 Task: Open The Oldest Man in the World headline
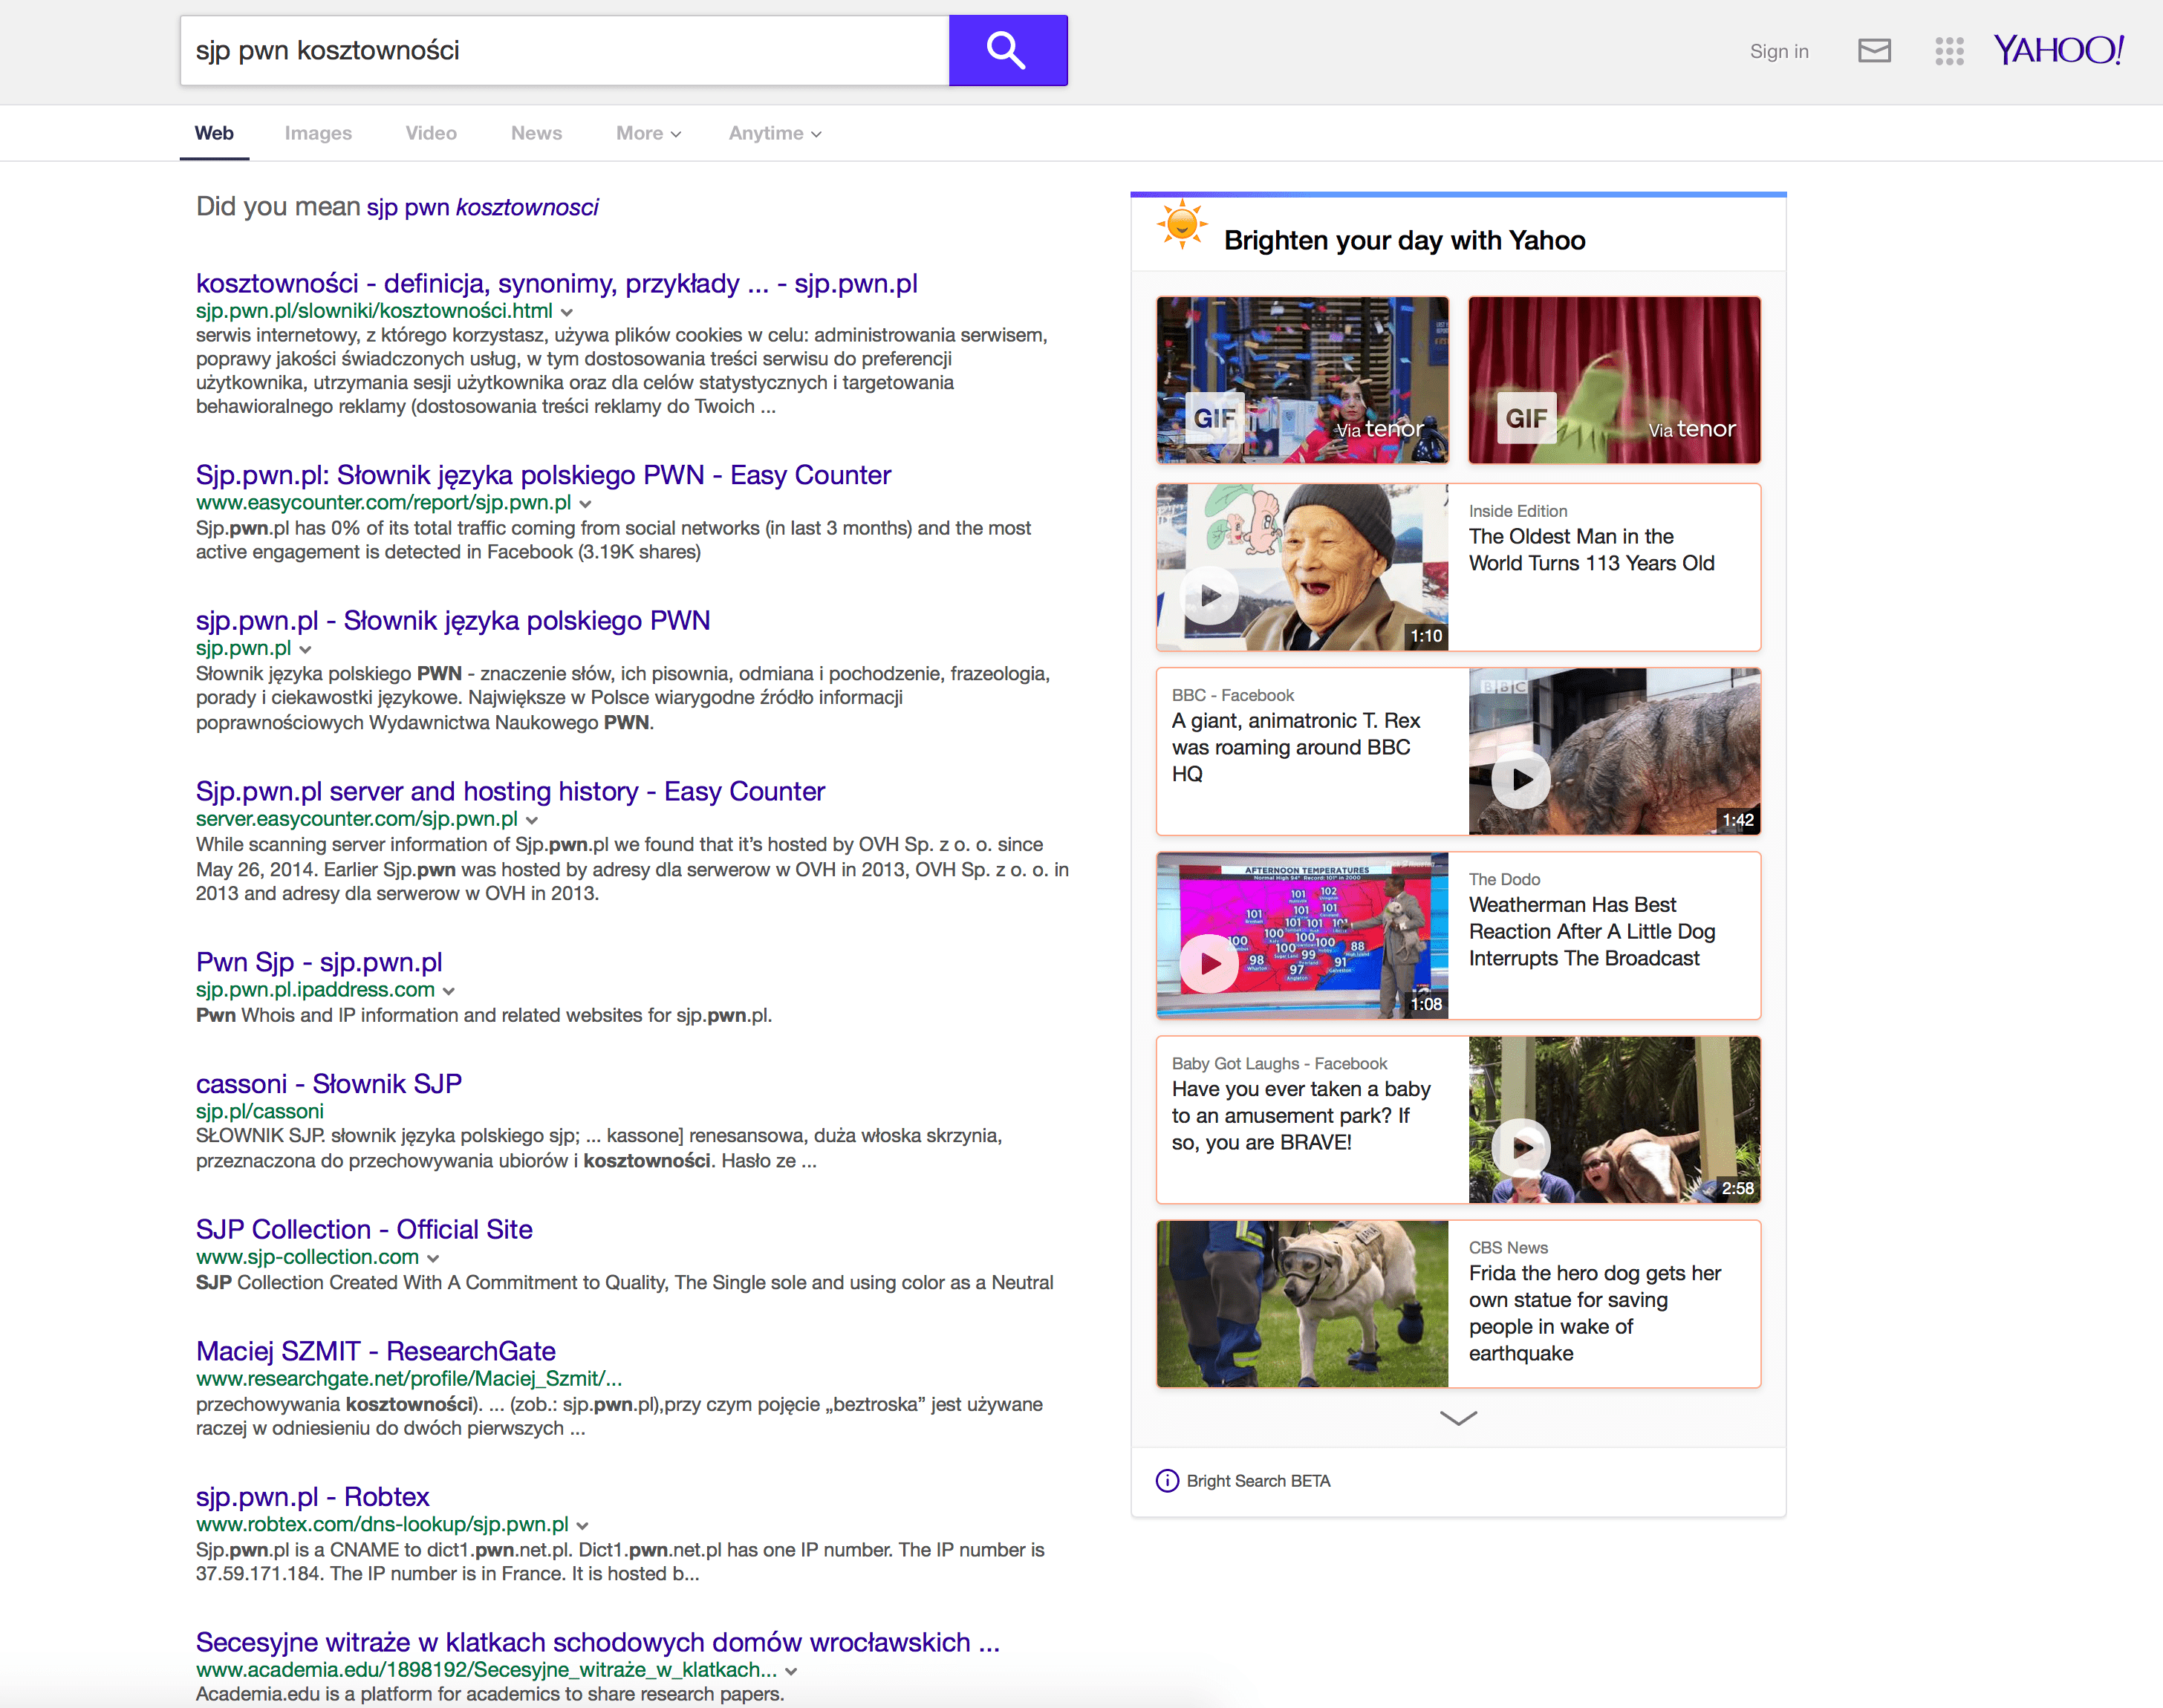coord(1591,550)
